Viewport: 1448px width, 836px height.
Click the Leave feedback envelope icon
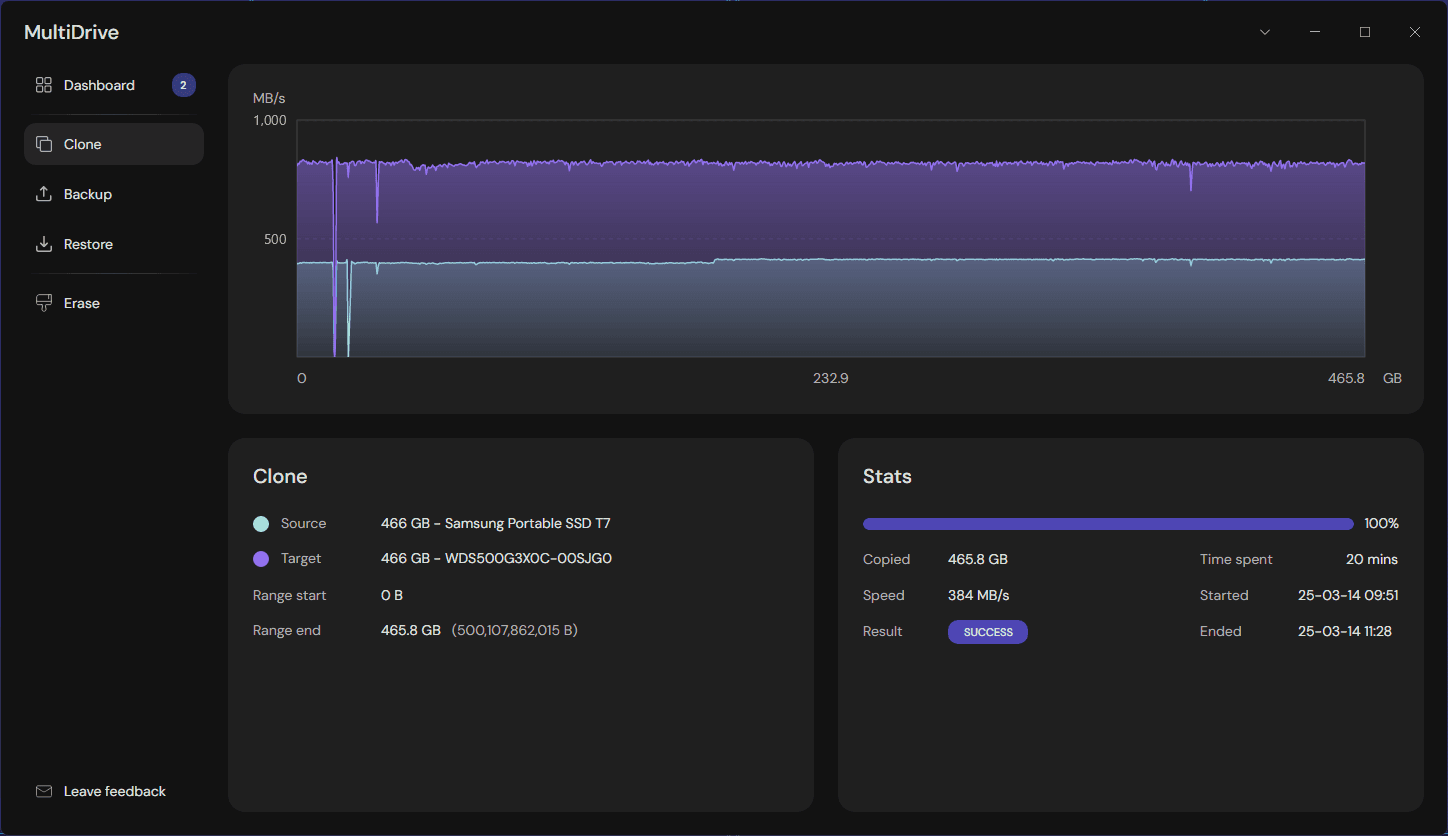click(x=44, y=790)
